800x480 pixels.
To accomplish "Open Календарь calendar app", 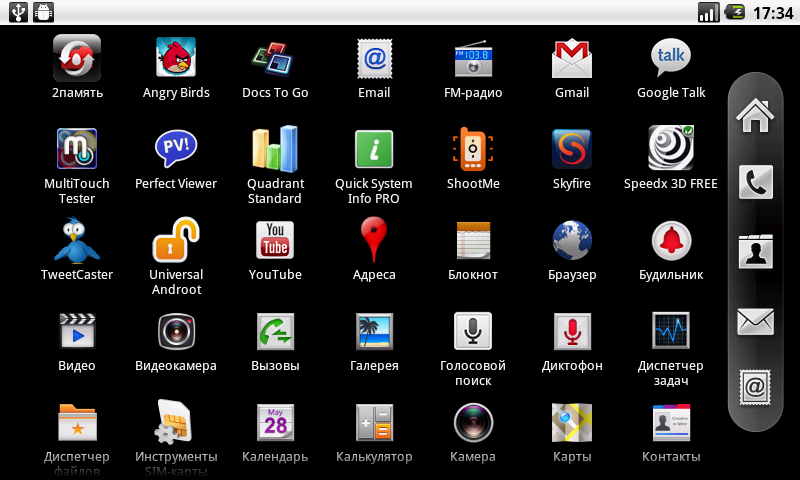I will tap(275, 422).
